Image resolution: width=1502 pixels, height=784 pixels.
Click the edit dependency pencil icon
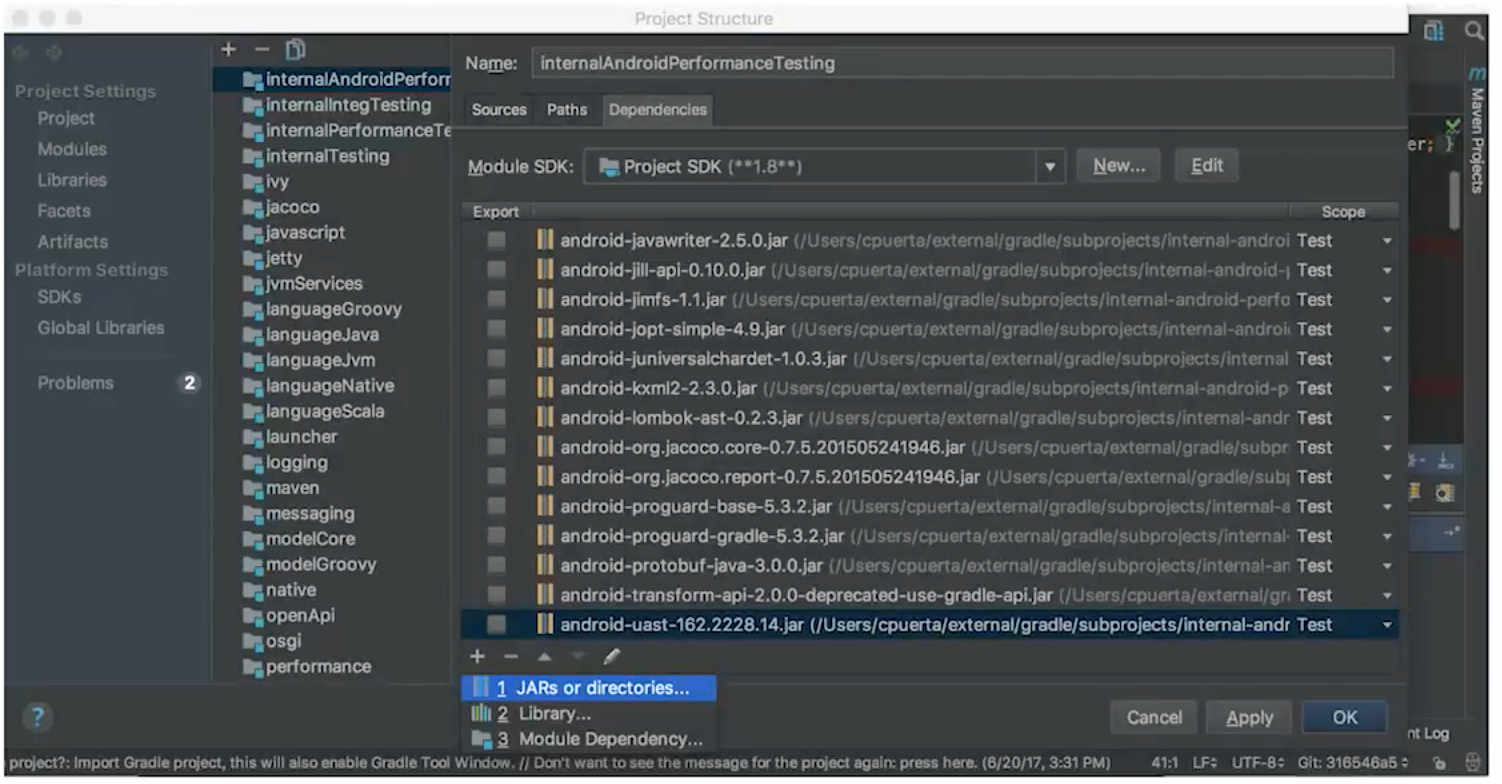[x=612, y=657]
